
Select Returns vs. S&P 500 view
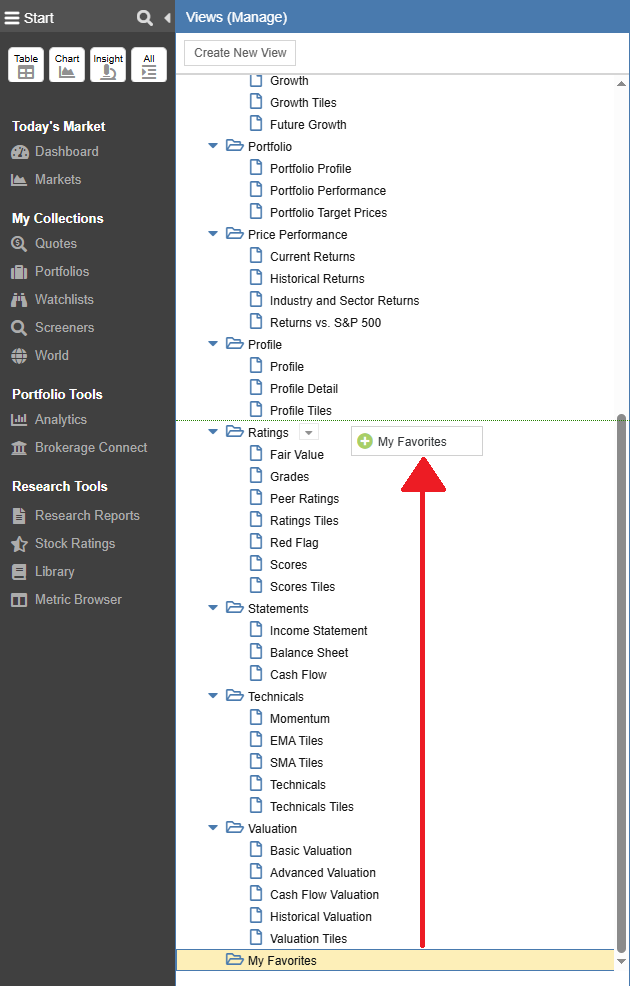[325, 323]
